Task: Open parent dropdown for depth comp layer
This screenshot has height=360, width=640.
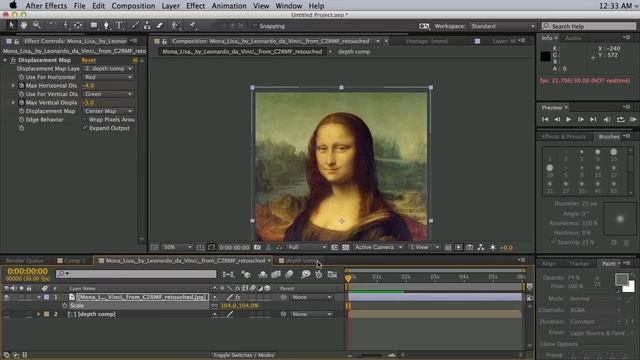Action: tap(312, 314)
